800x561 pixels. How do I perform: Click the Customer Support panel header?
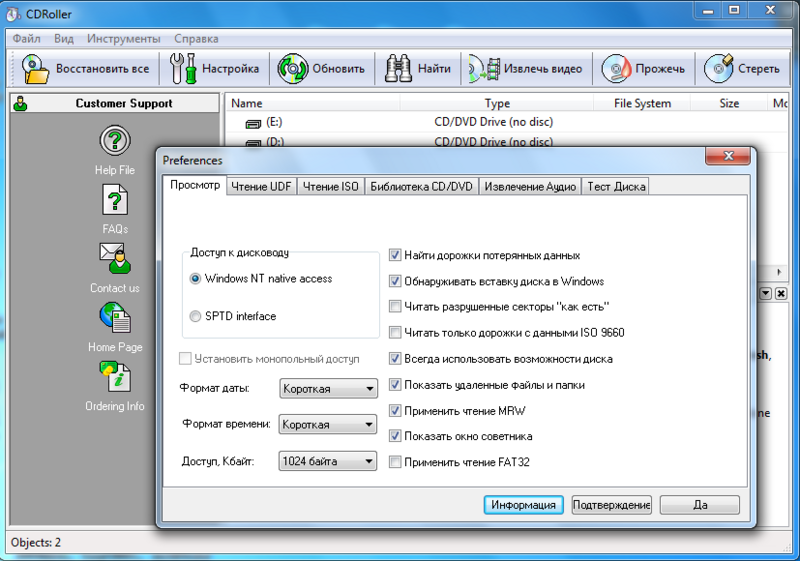tap(115, 103)
